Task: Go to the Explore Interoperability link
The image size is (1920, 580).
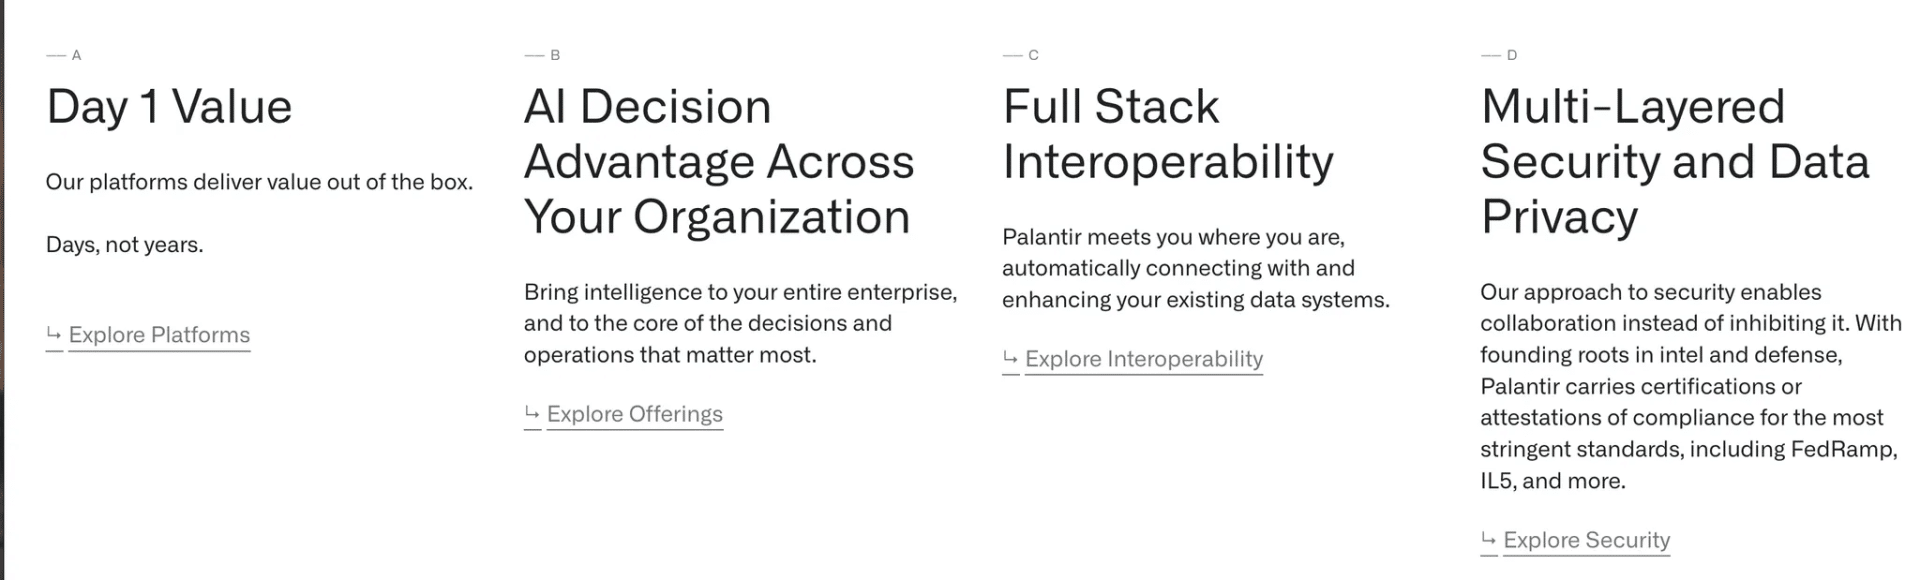Action: point(1144,359)
